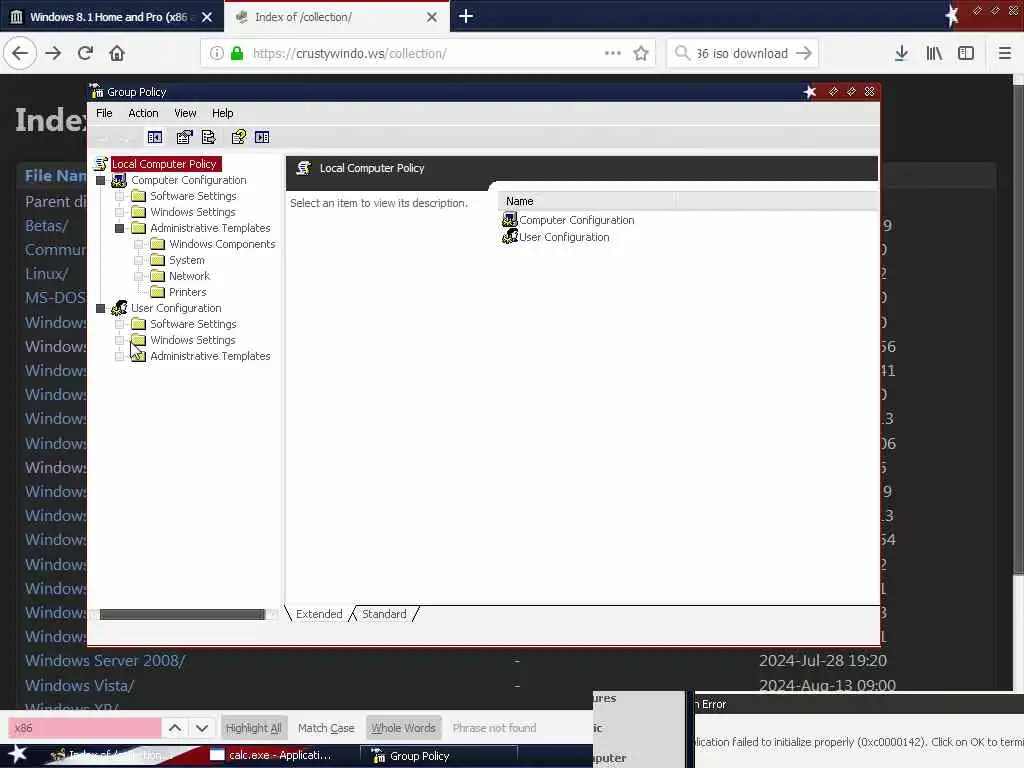This screenshot has height=768, width=1024.
Task: Click Show/Hide Action Pane toolbar icon
Action: (262, 137)
